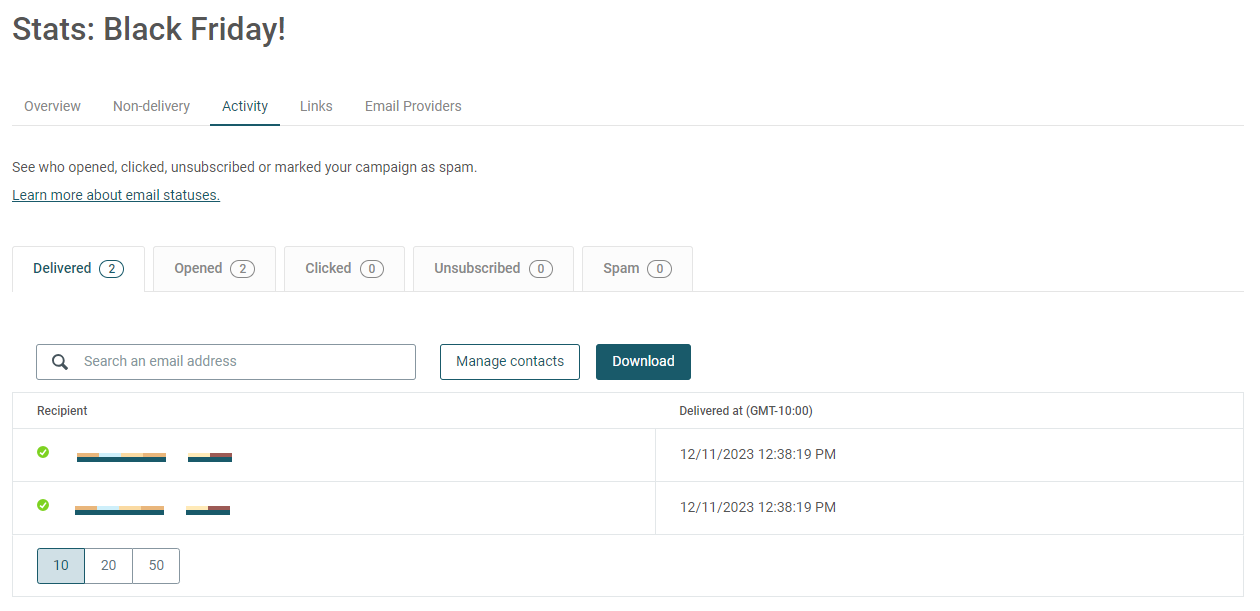
Task: Click the Download button
Action: coord(643,362)
